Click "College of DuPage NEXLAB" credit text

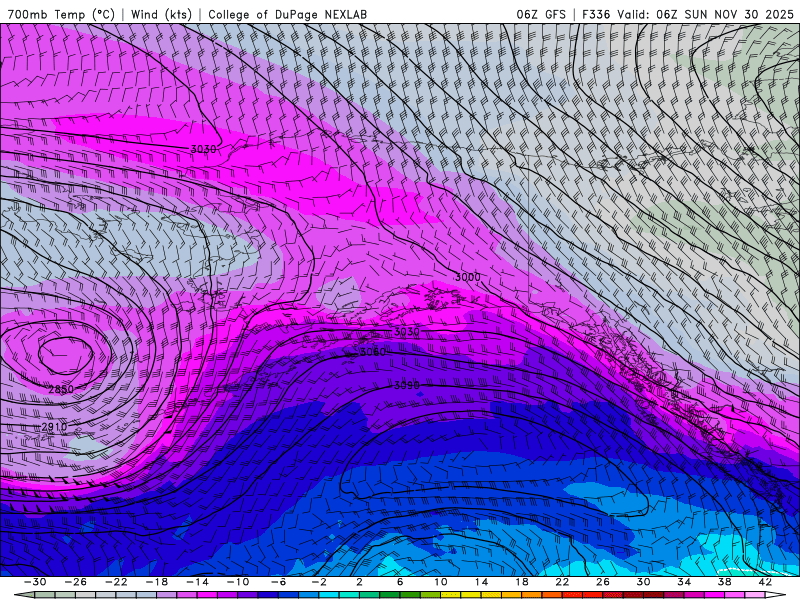(x=287, y=14)
